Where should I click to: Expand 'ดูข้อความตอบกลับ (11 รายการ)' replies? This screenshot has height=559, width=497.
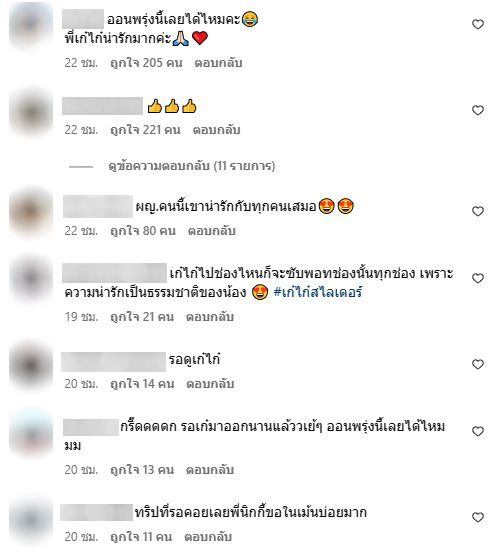(x=191, y=166)
